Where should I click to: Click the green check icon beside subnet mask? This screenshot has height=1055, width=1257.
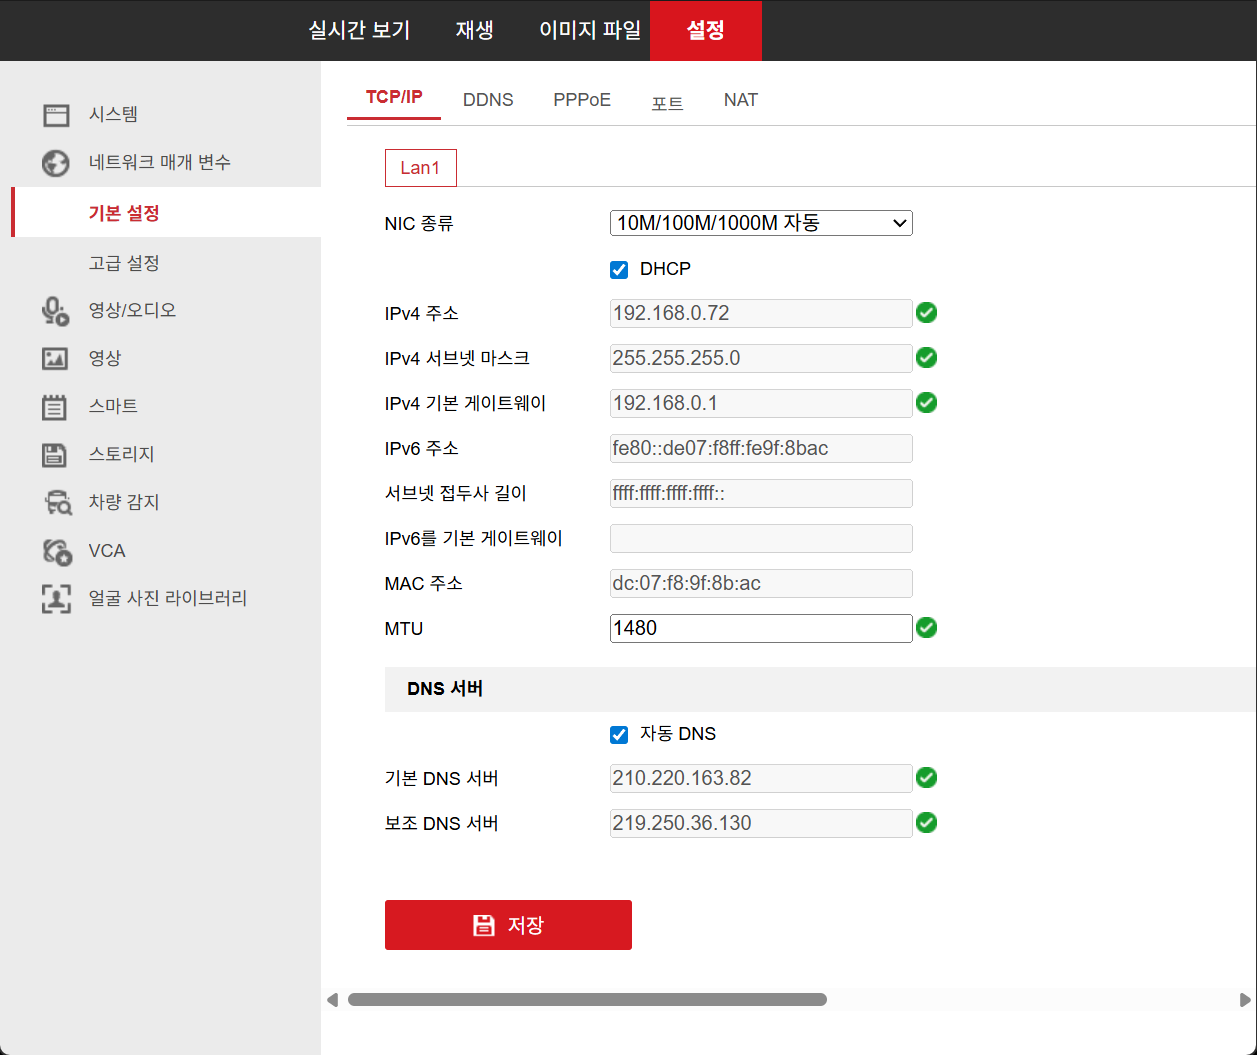(927, 358)
